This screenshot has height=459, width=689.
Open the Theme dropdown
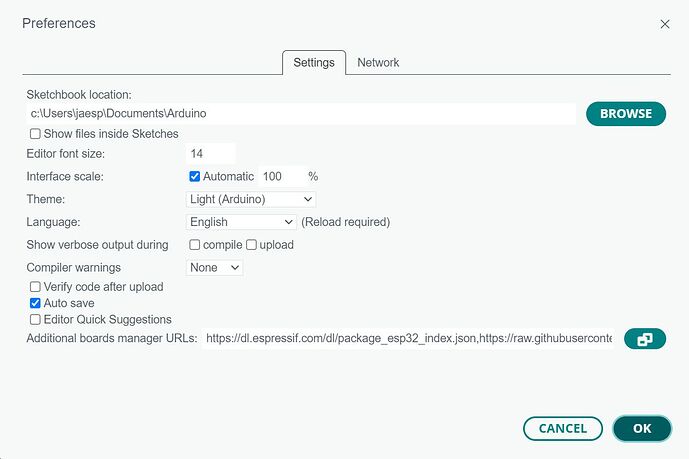(x=251, y=199)
